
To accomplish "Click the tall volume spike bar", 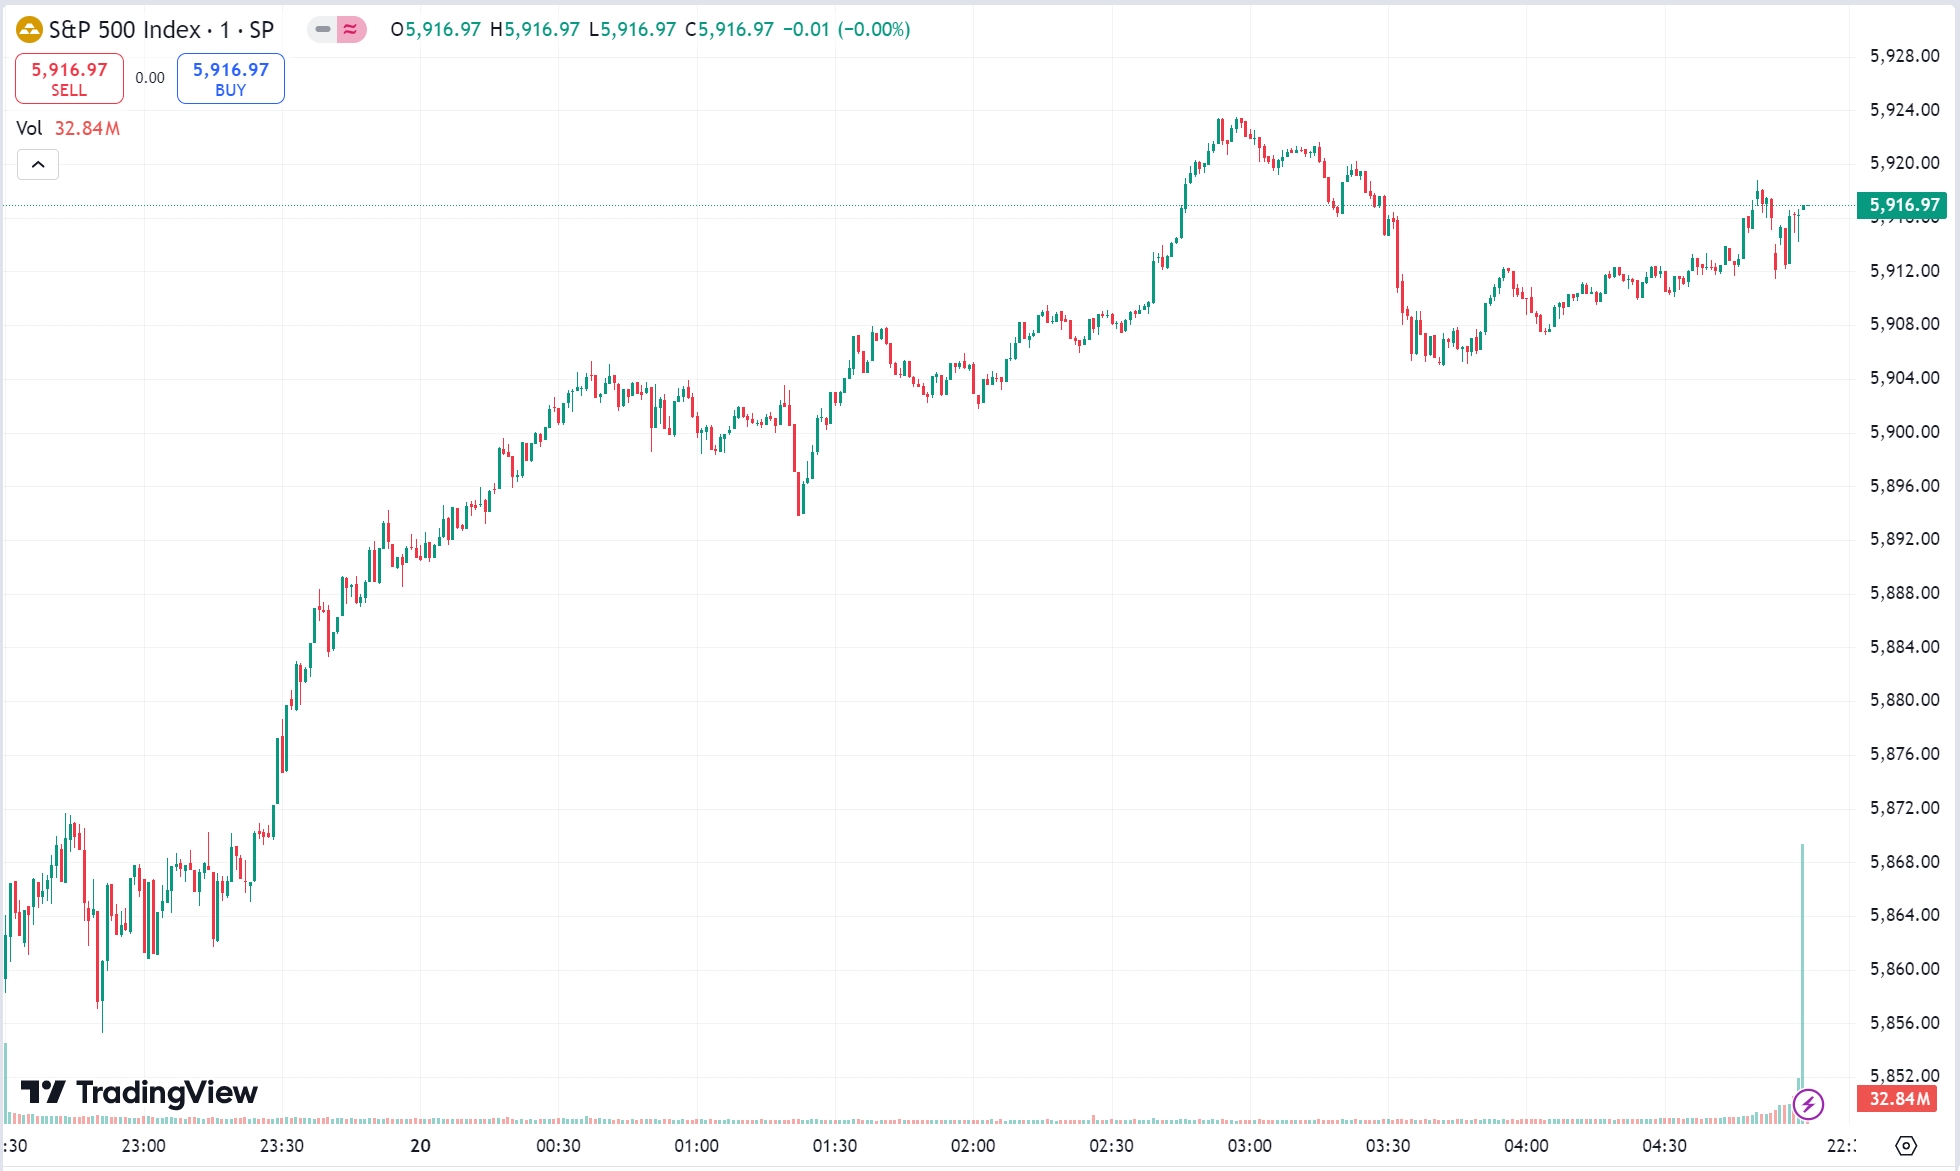I will click(x=1802, y=960).
